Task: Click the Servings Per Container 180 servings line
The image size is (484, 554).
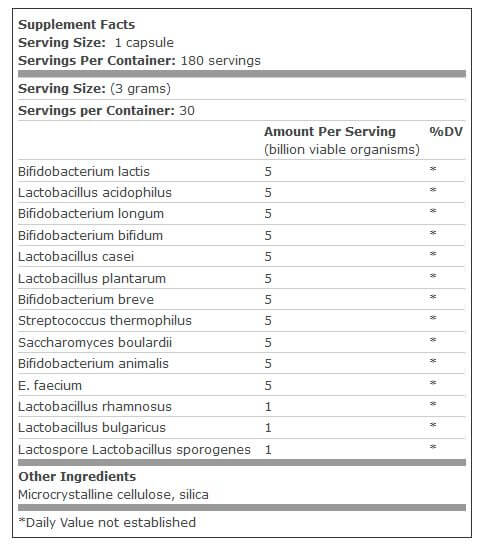Action: [x=139, y=61]
